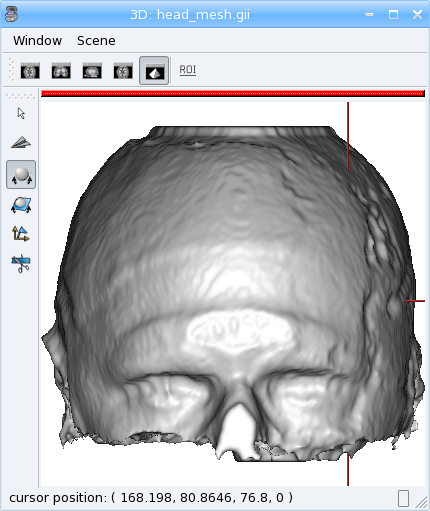Choose the trackball rotation control

pyautogui.click(x=21, y=175)
